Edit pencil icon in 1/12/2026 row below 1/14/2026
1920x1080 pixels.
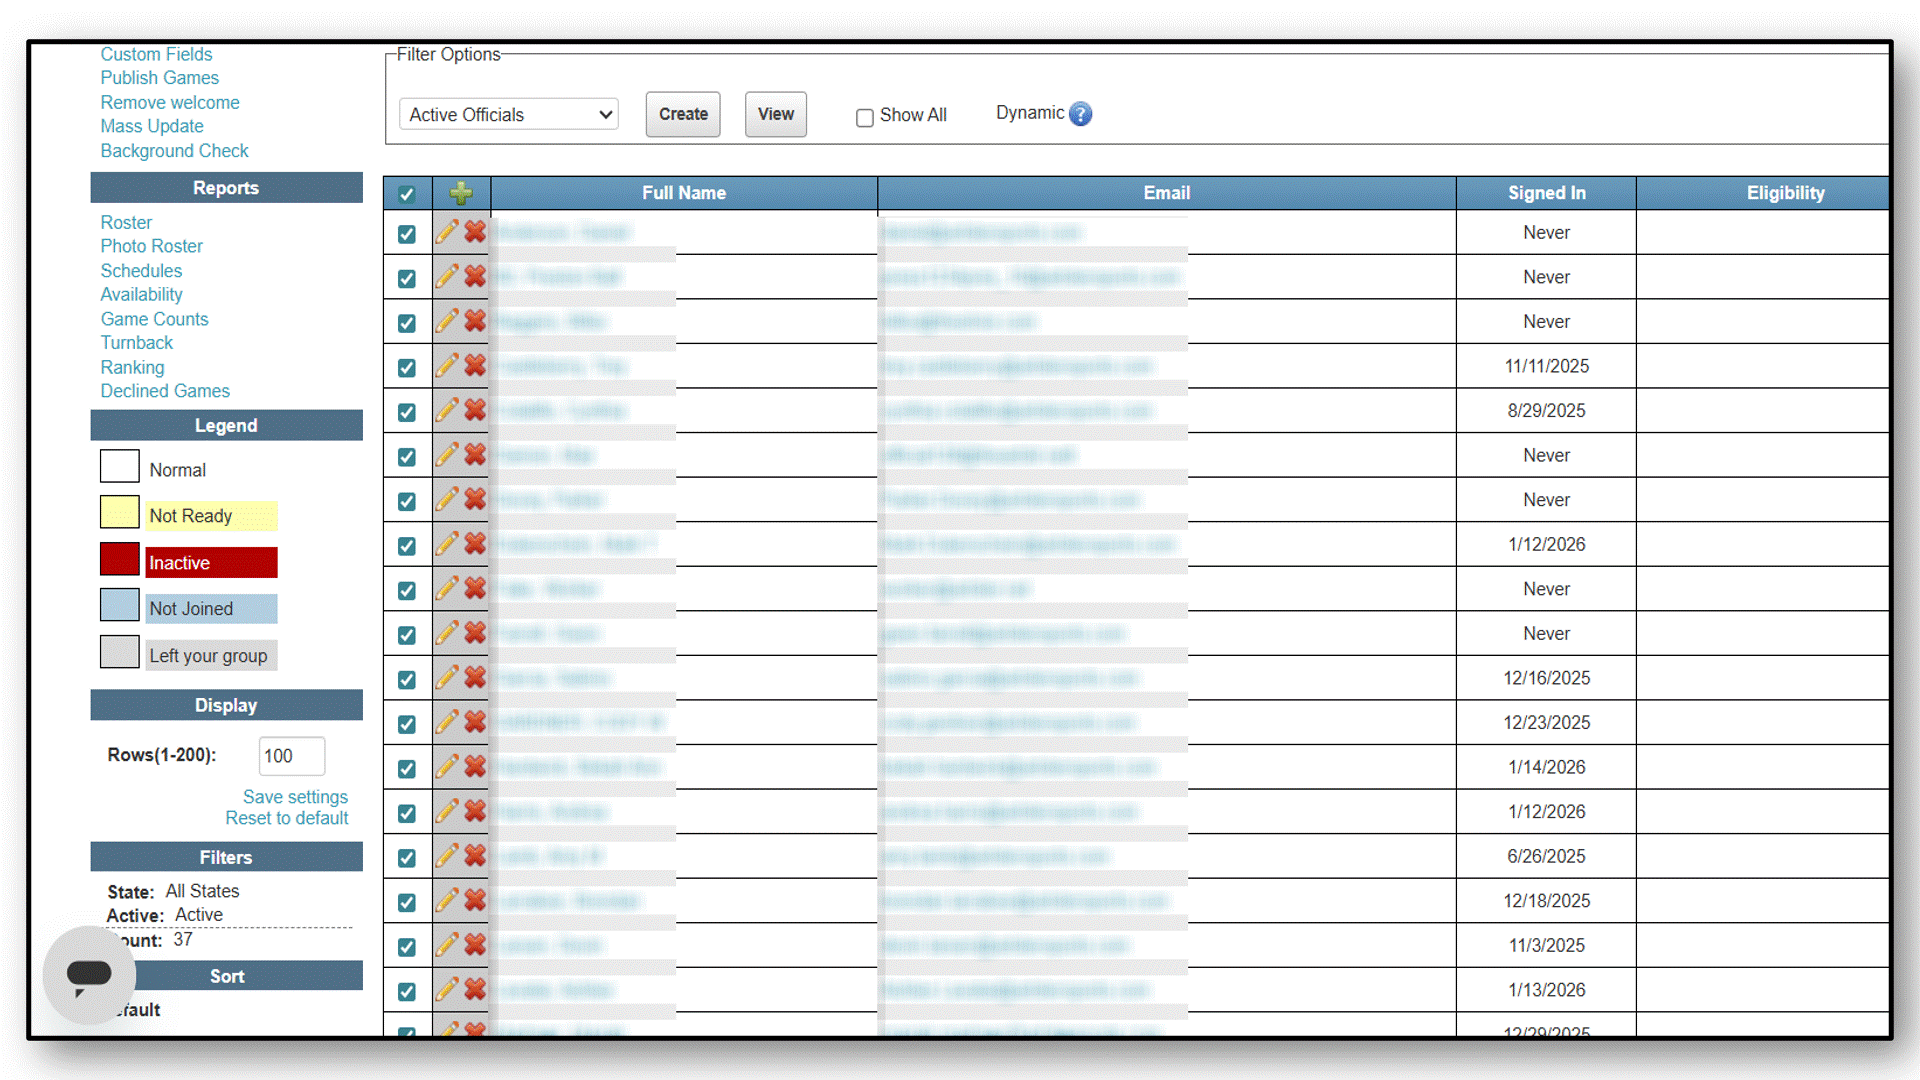(x=447, y=811)
